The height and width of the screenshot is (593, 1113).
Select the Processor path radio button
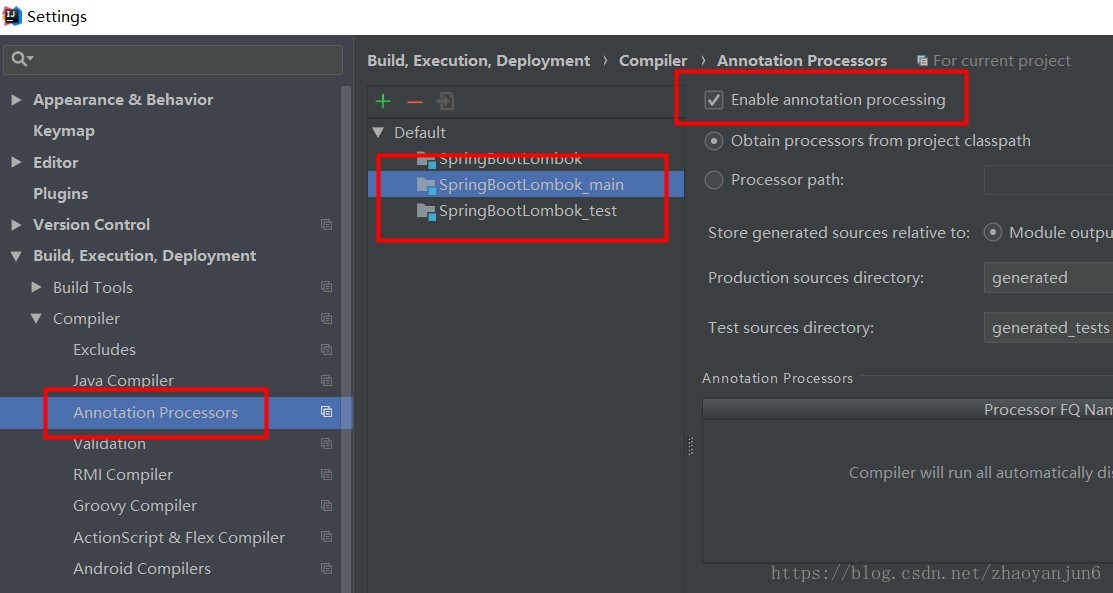(x=714, y=180)
